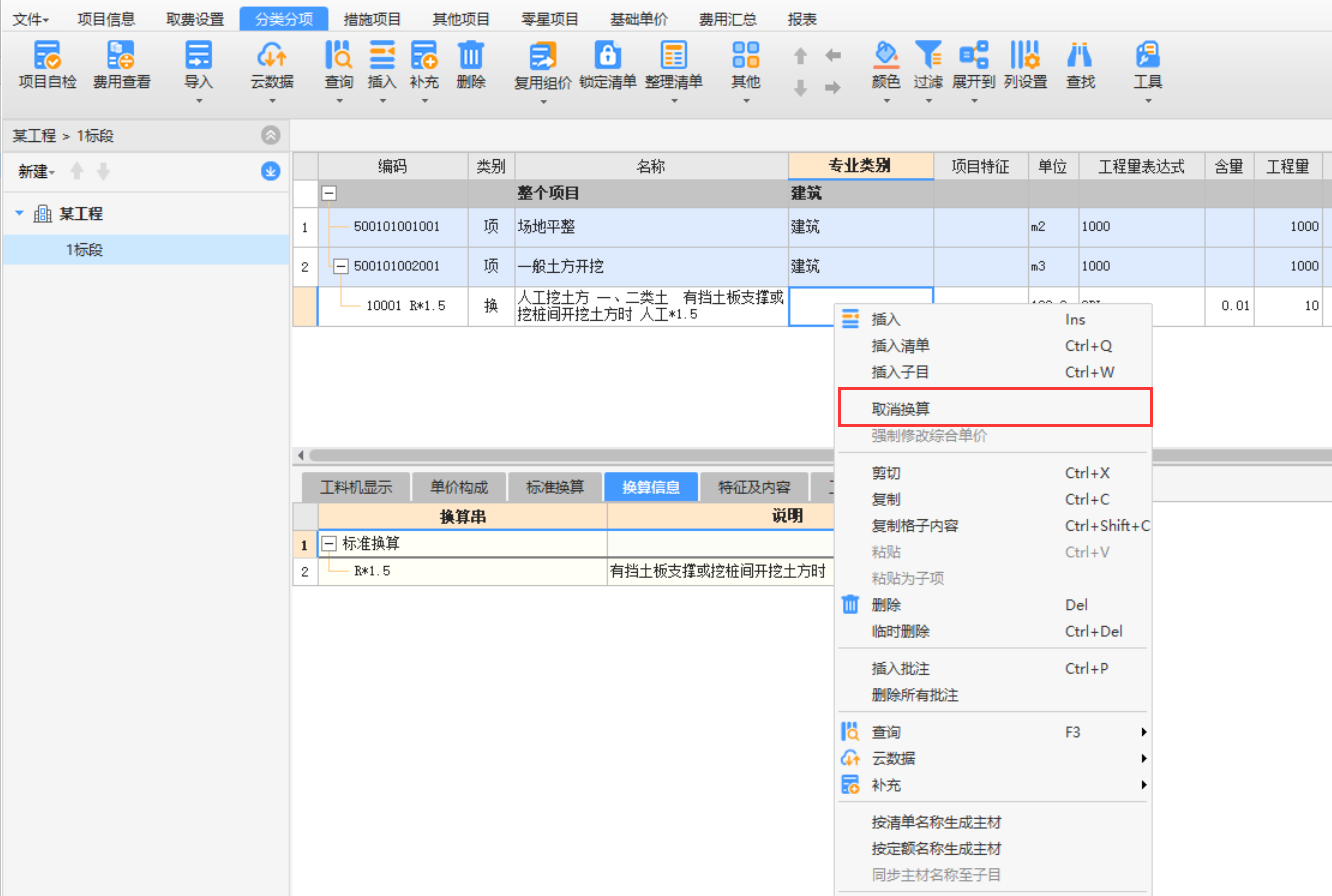Select 1标段 in the project tree
1332x896 pixels.
(85, 250)
